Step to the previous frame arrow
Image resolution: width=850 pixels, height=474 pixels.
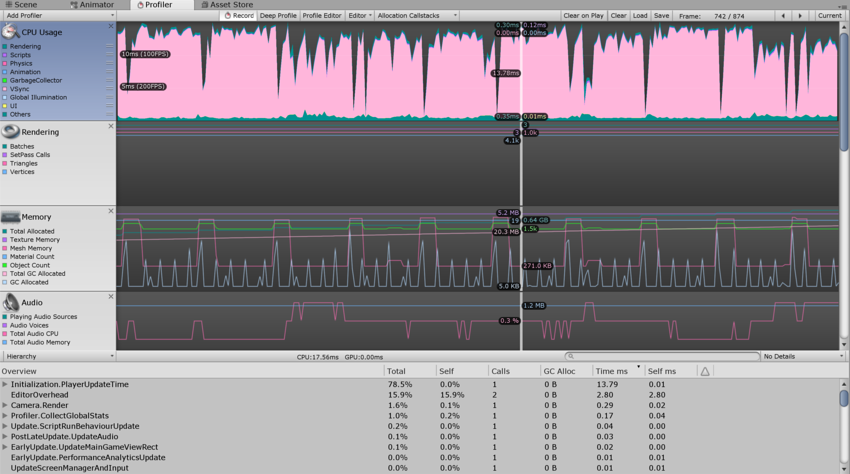point(783,16)
